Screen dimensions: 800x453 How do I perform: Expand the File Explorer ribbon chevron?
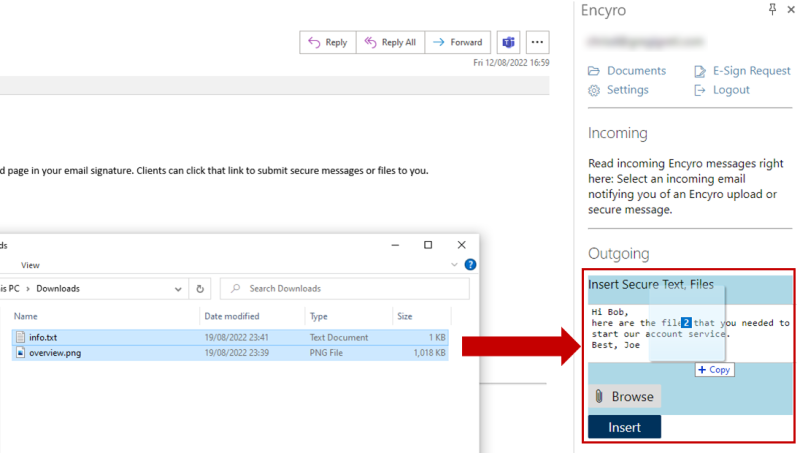tap(454, 265)
